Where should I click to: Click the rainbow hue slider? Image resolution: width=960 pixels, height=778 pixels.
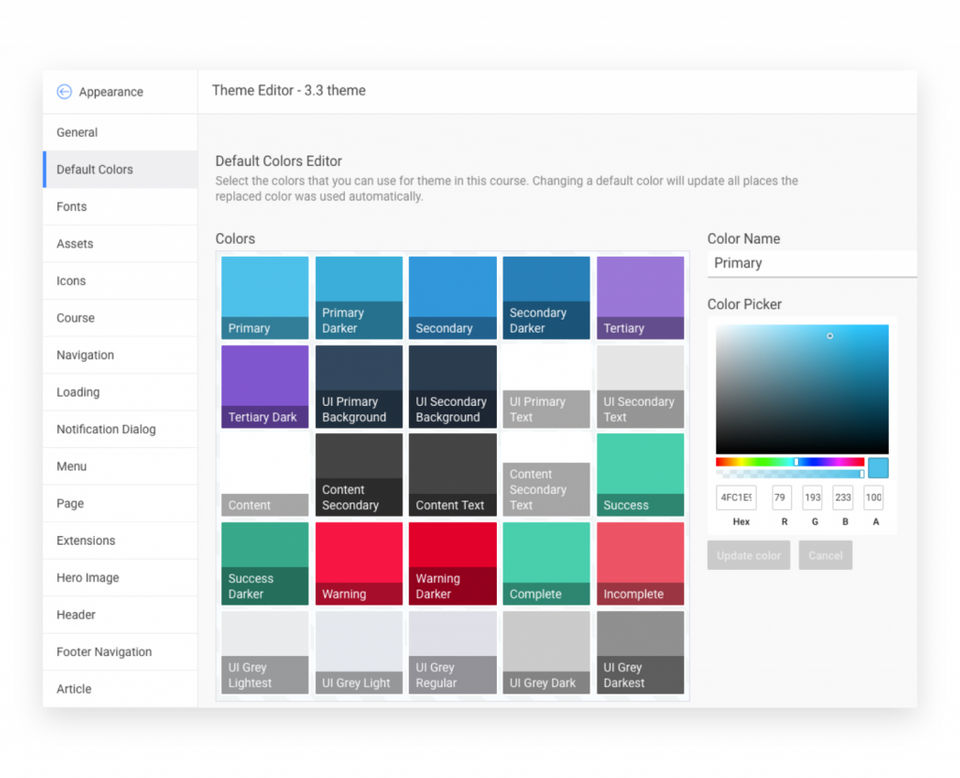pyautogui.click(x=790, y=462)
